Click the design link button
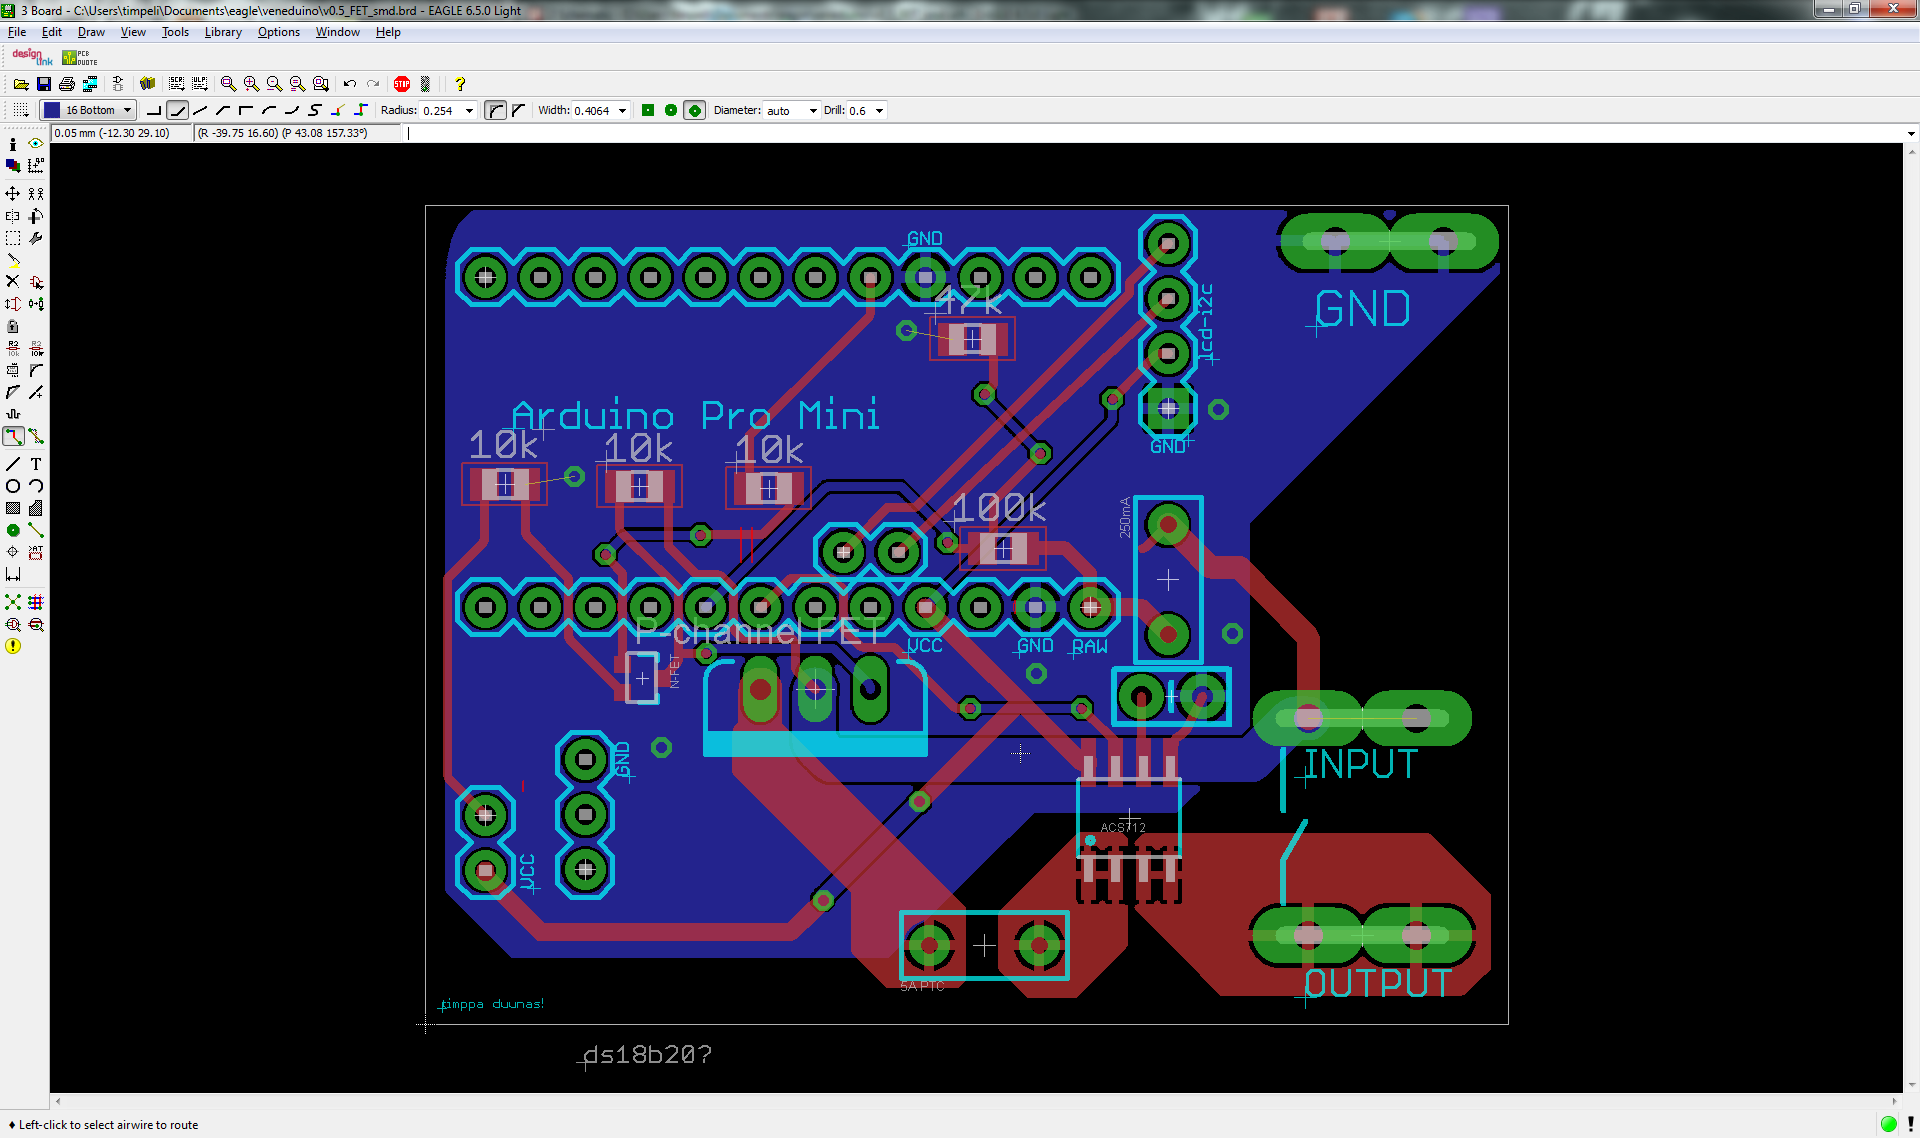This screenshot has height=1138, width=1920. [x=32, y=57]
